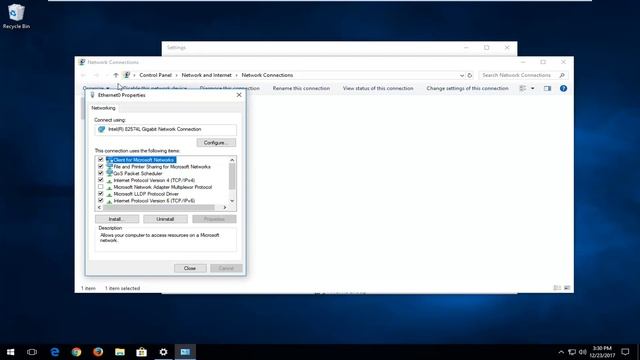Open File Explorer from the taskbar
Screen dimensions: 640x360
click(x=120, y=352)
